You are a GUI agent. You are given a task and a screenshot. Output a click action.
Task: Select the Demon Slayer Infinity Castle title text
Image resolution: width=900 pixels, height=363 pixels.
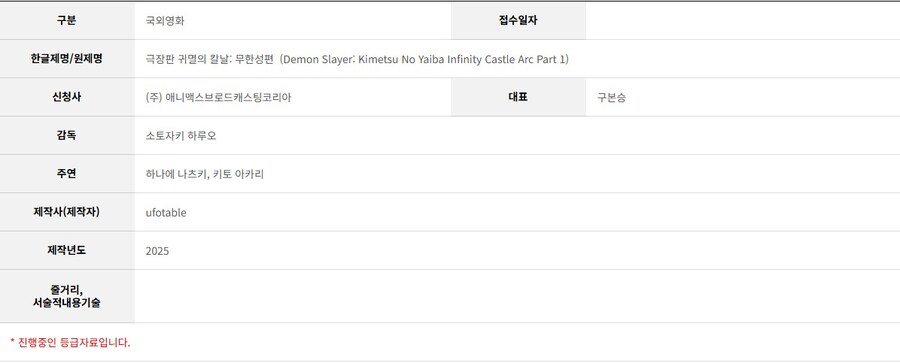pyautogui.click(x=357, y=59)
